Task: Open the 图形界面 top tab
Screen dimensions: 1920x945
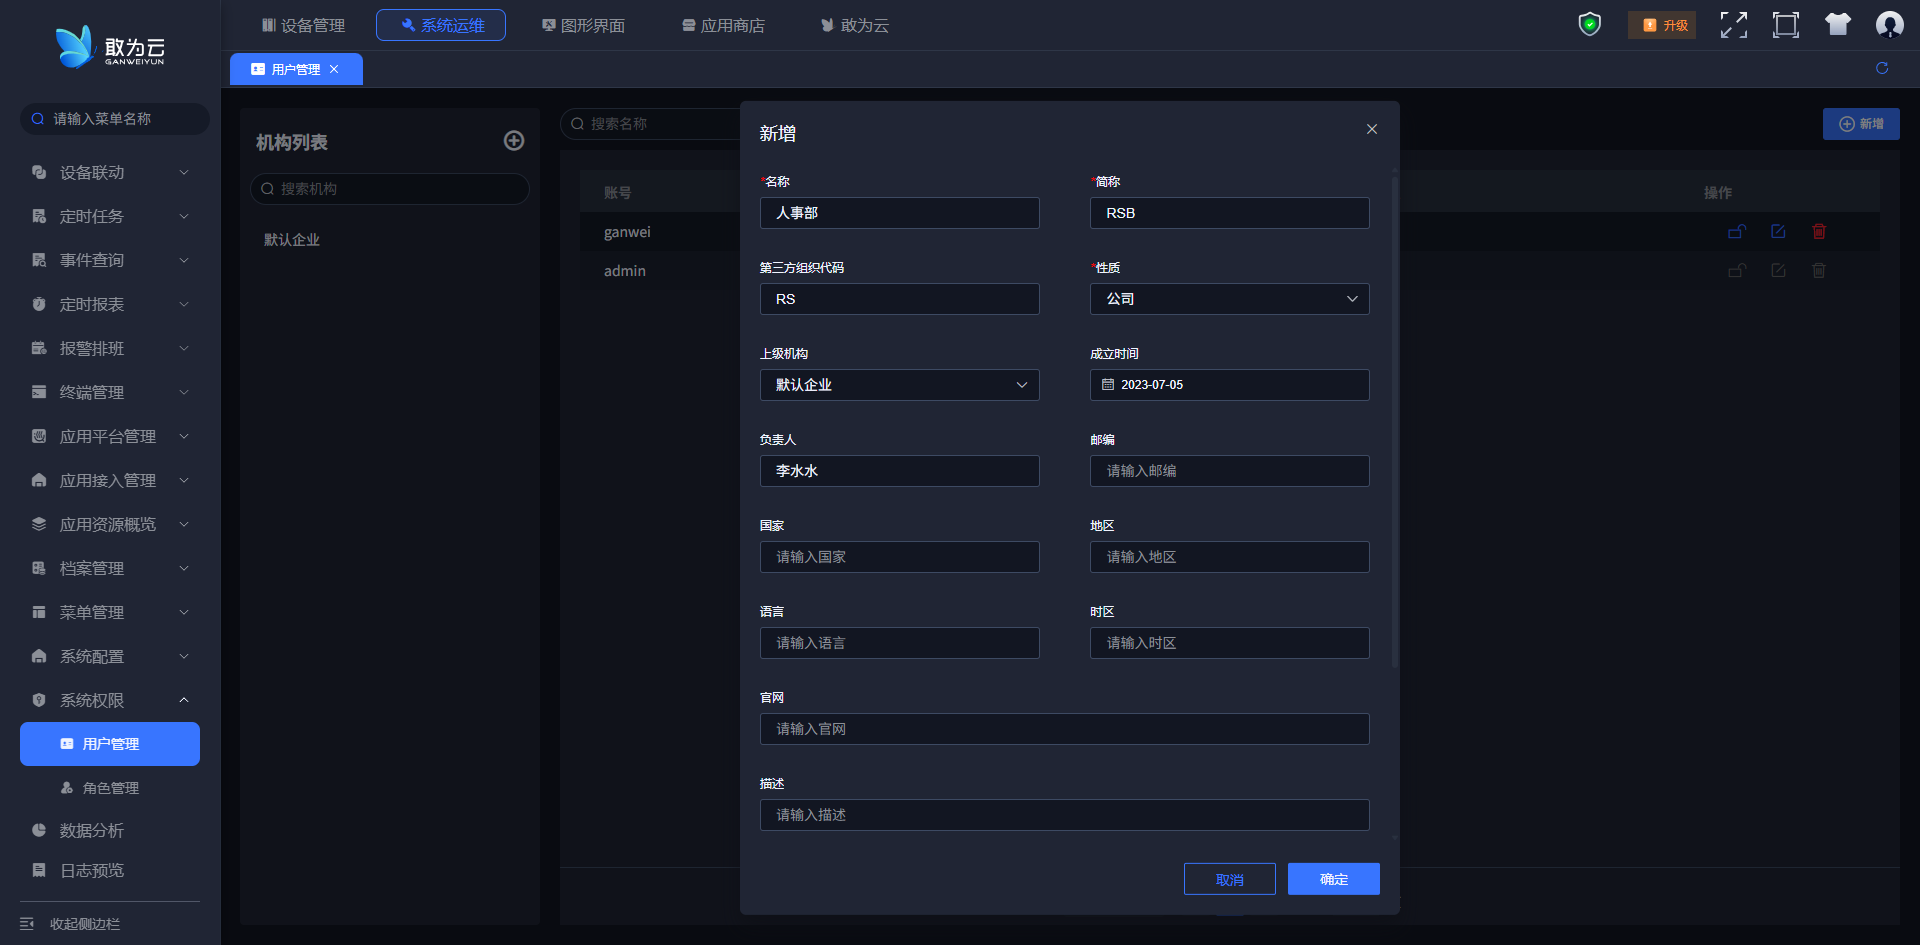Action: point(583,25)
